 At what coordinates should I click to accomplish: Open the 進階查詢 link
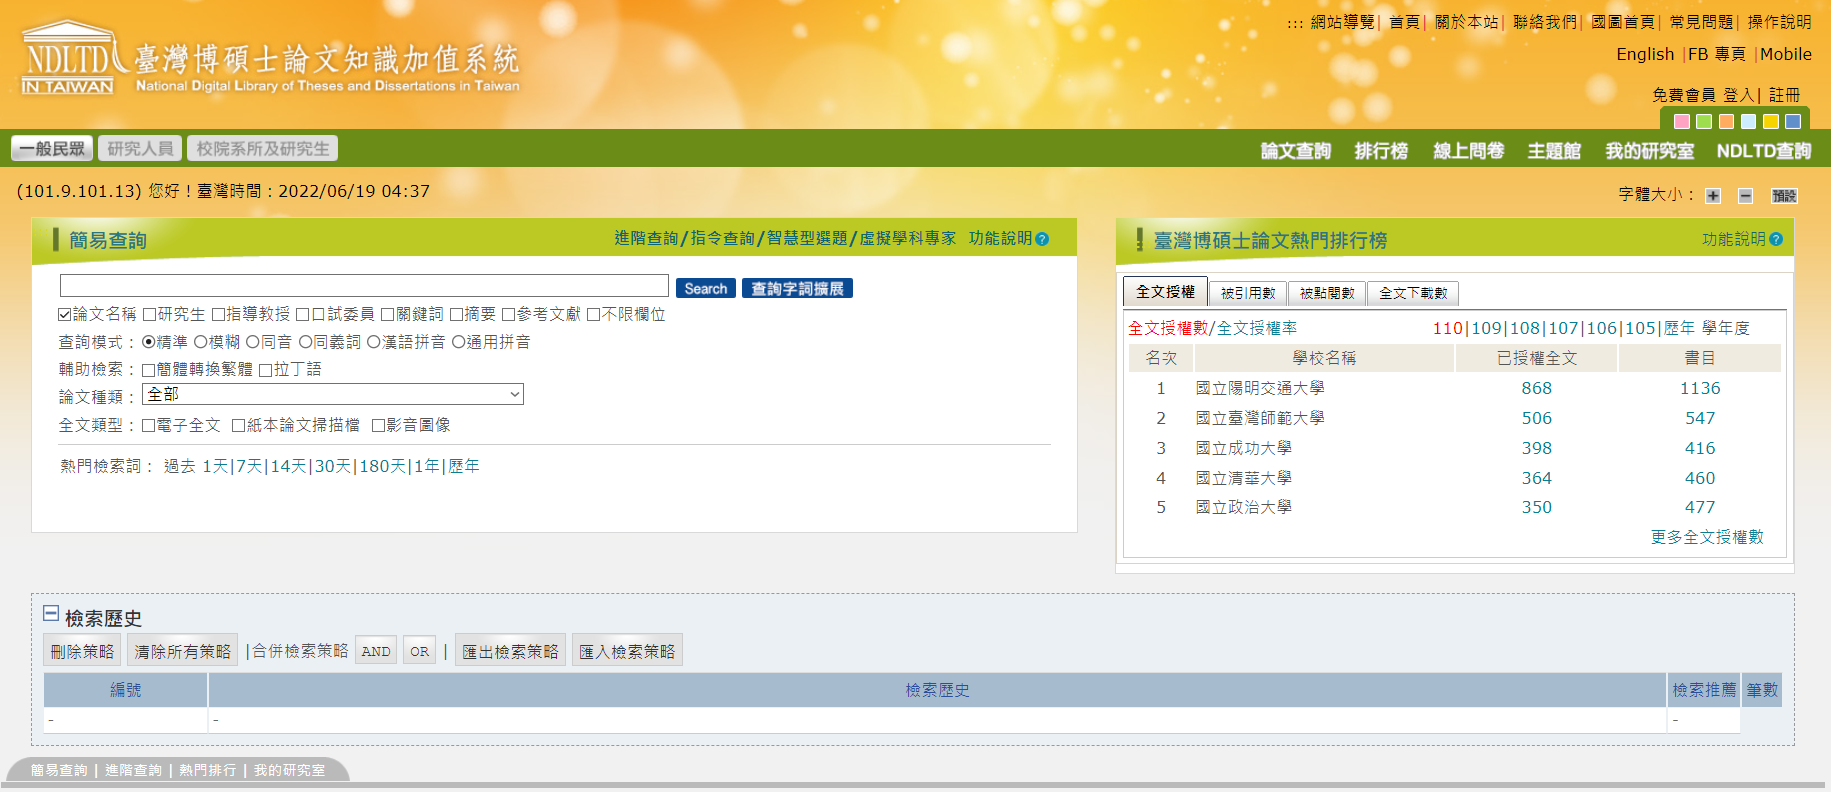point(646,238)
